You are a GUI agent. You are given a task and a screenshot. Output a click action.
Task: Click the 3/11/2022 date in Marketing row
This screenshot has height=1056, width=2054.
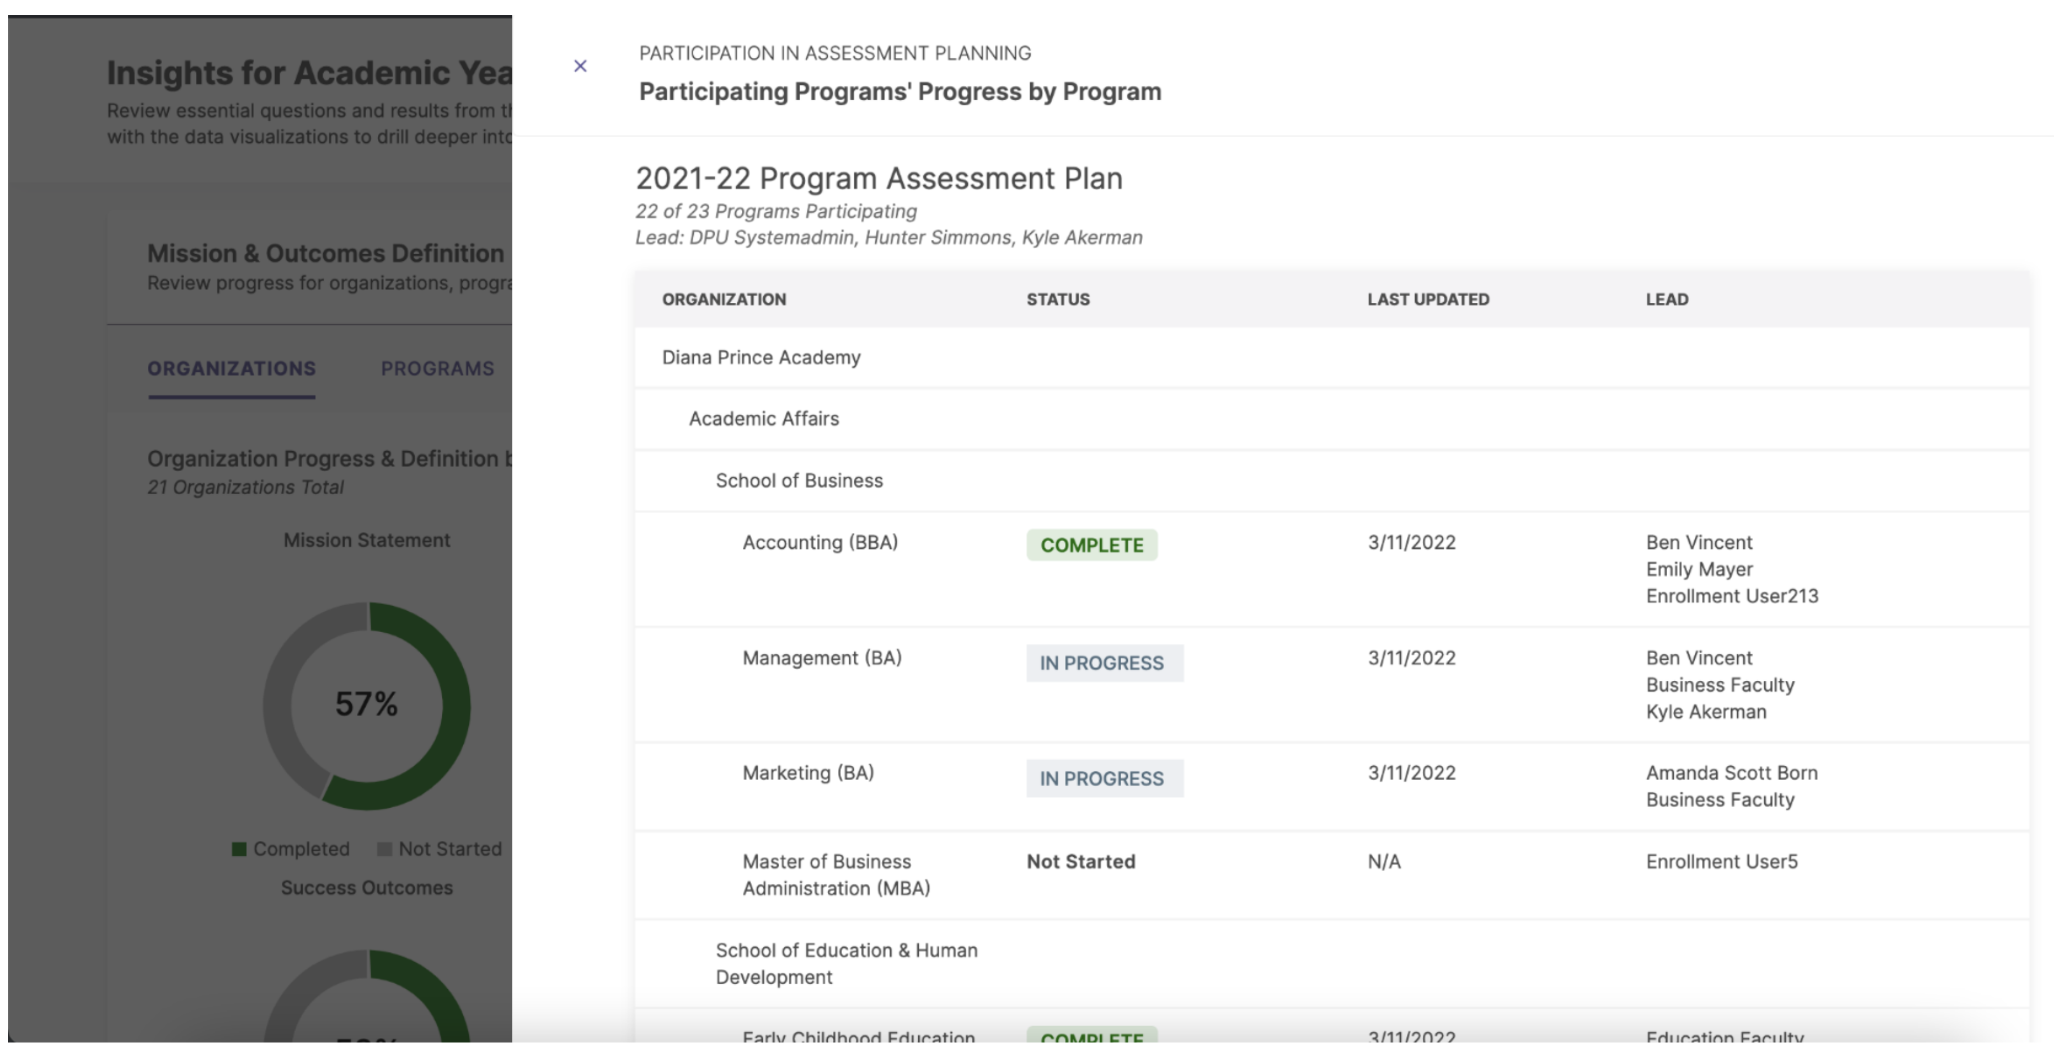1411,773
